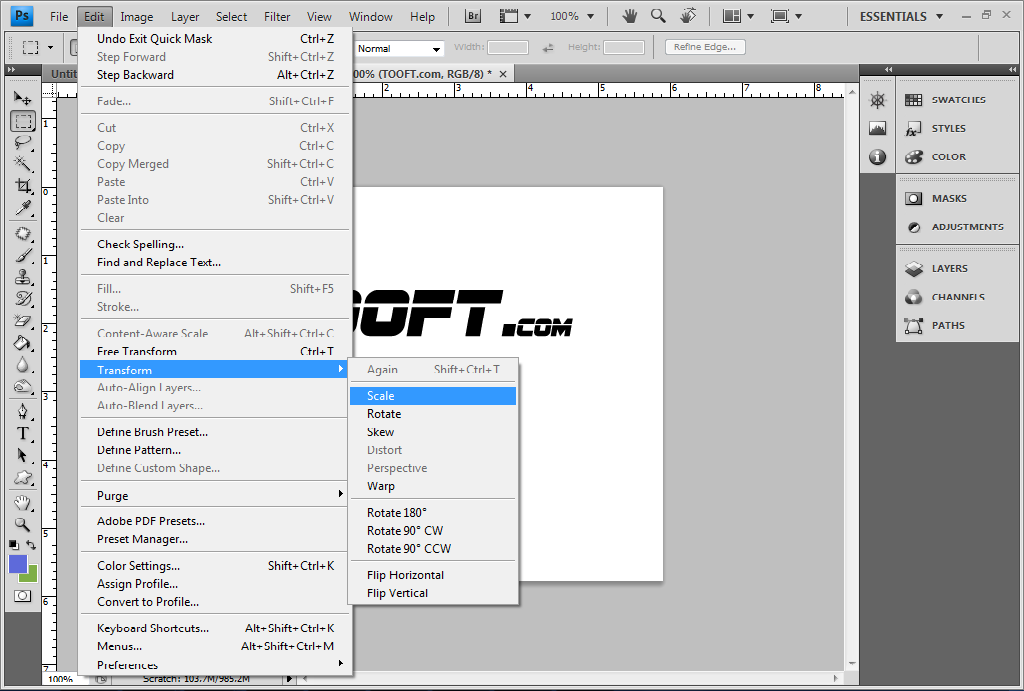Select the Brush tool
Viewport: 1024px width, 691px height.
[x=23, y=255]
